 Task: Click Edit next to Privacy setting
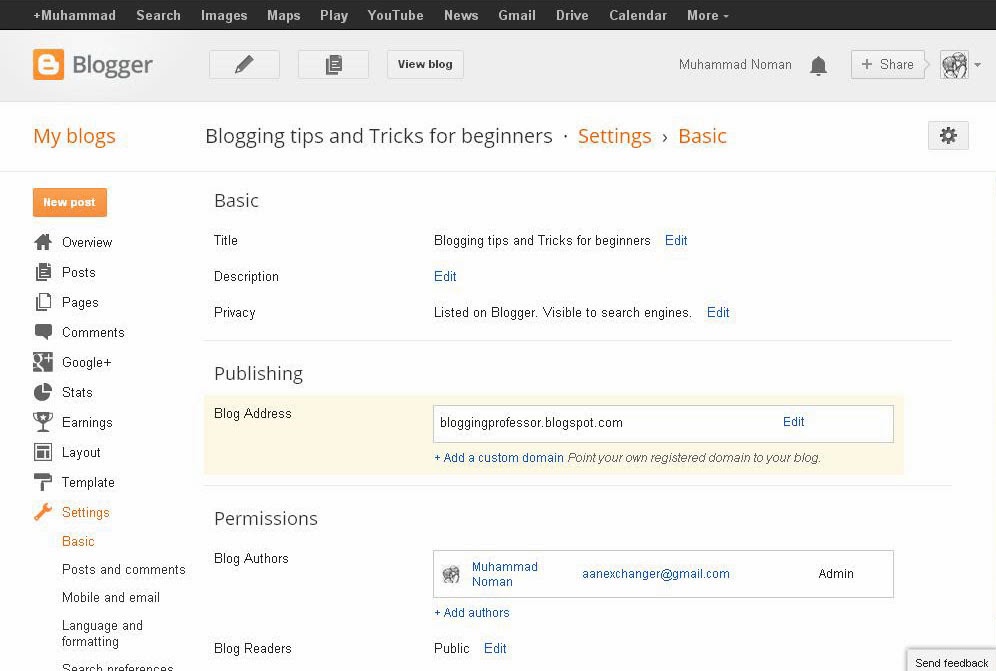(x=718, y=312)
